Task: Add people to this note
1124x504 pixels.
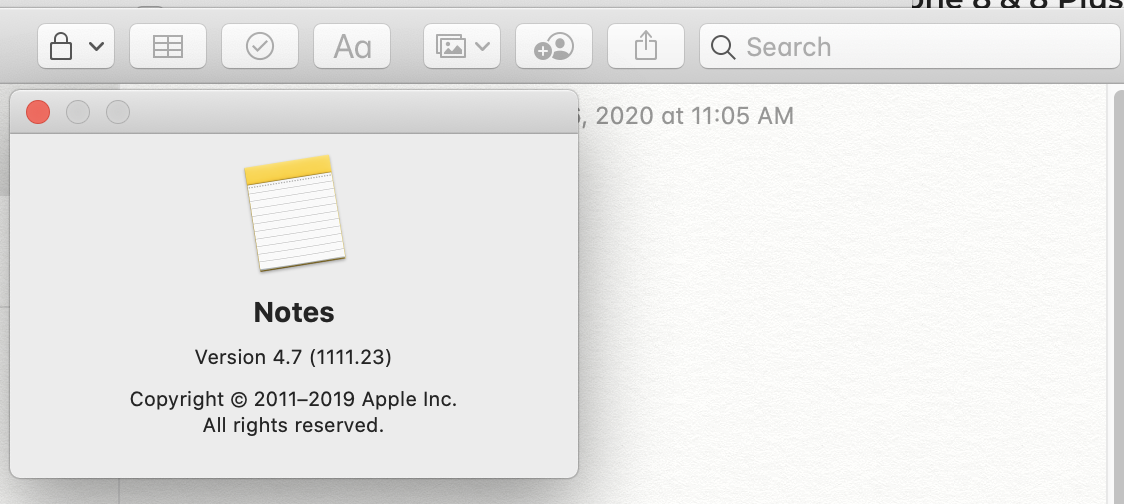Action: (x=553, y=47)
